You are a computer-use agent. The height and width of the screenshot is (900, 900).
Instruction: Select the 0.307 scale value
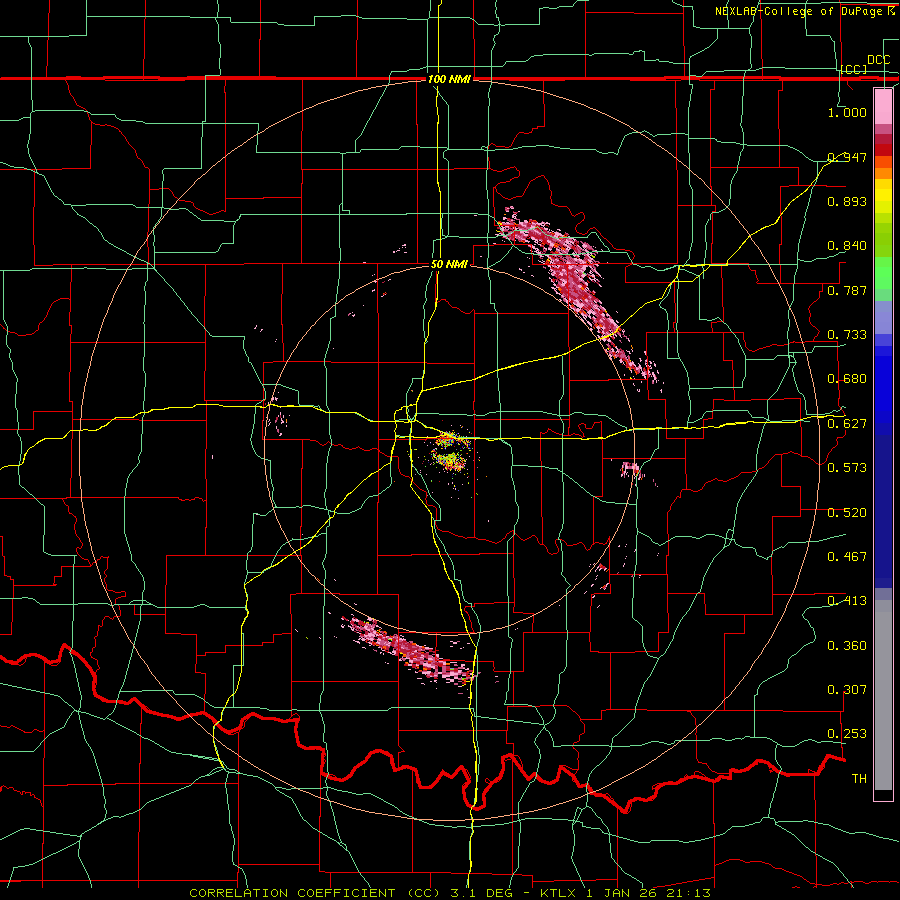pyautogui.click(x=847, y=690)
